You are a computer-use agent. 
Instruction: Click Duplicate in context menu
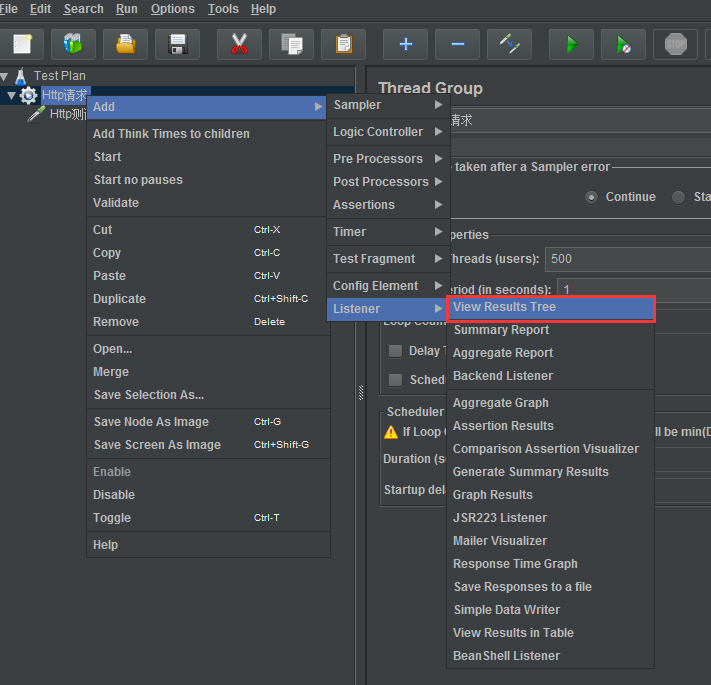tap(208, 299)
